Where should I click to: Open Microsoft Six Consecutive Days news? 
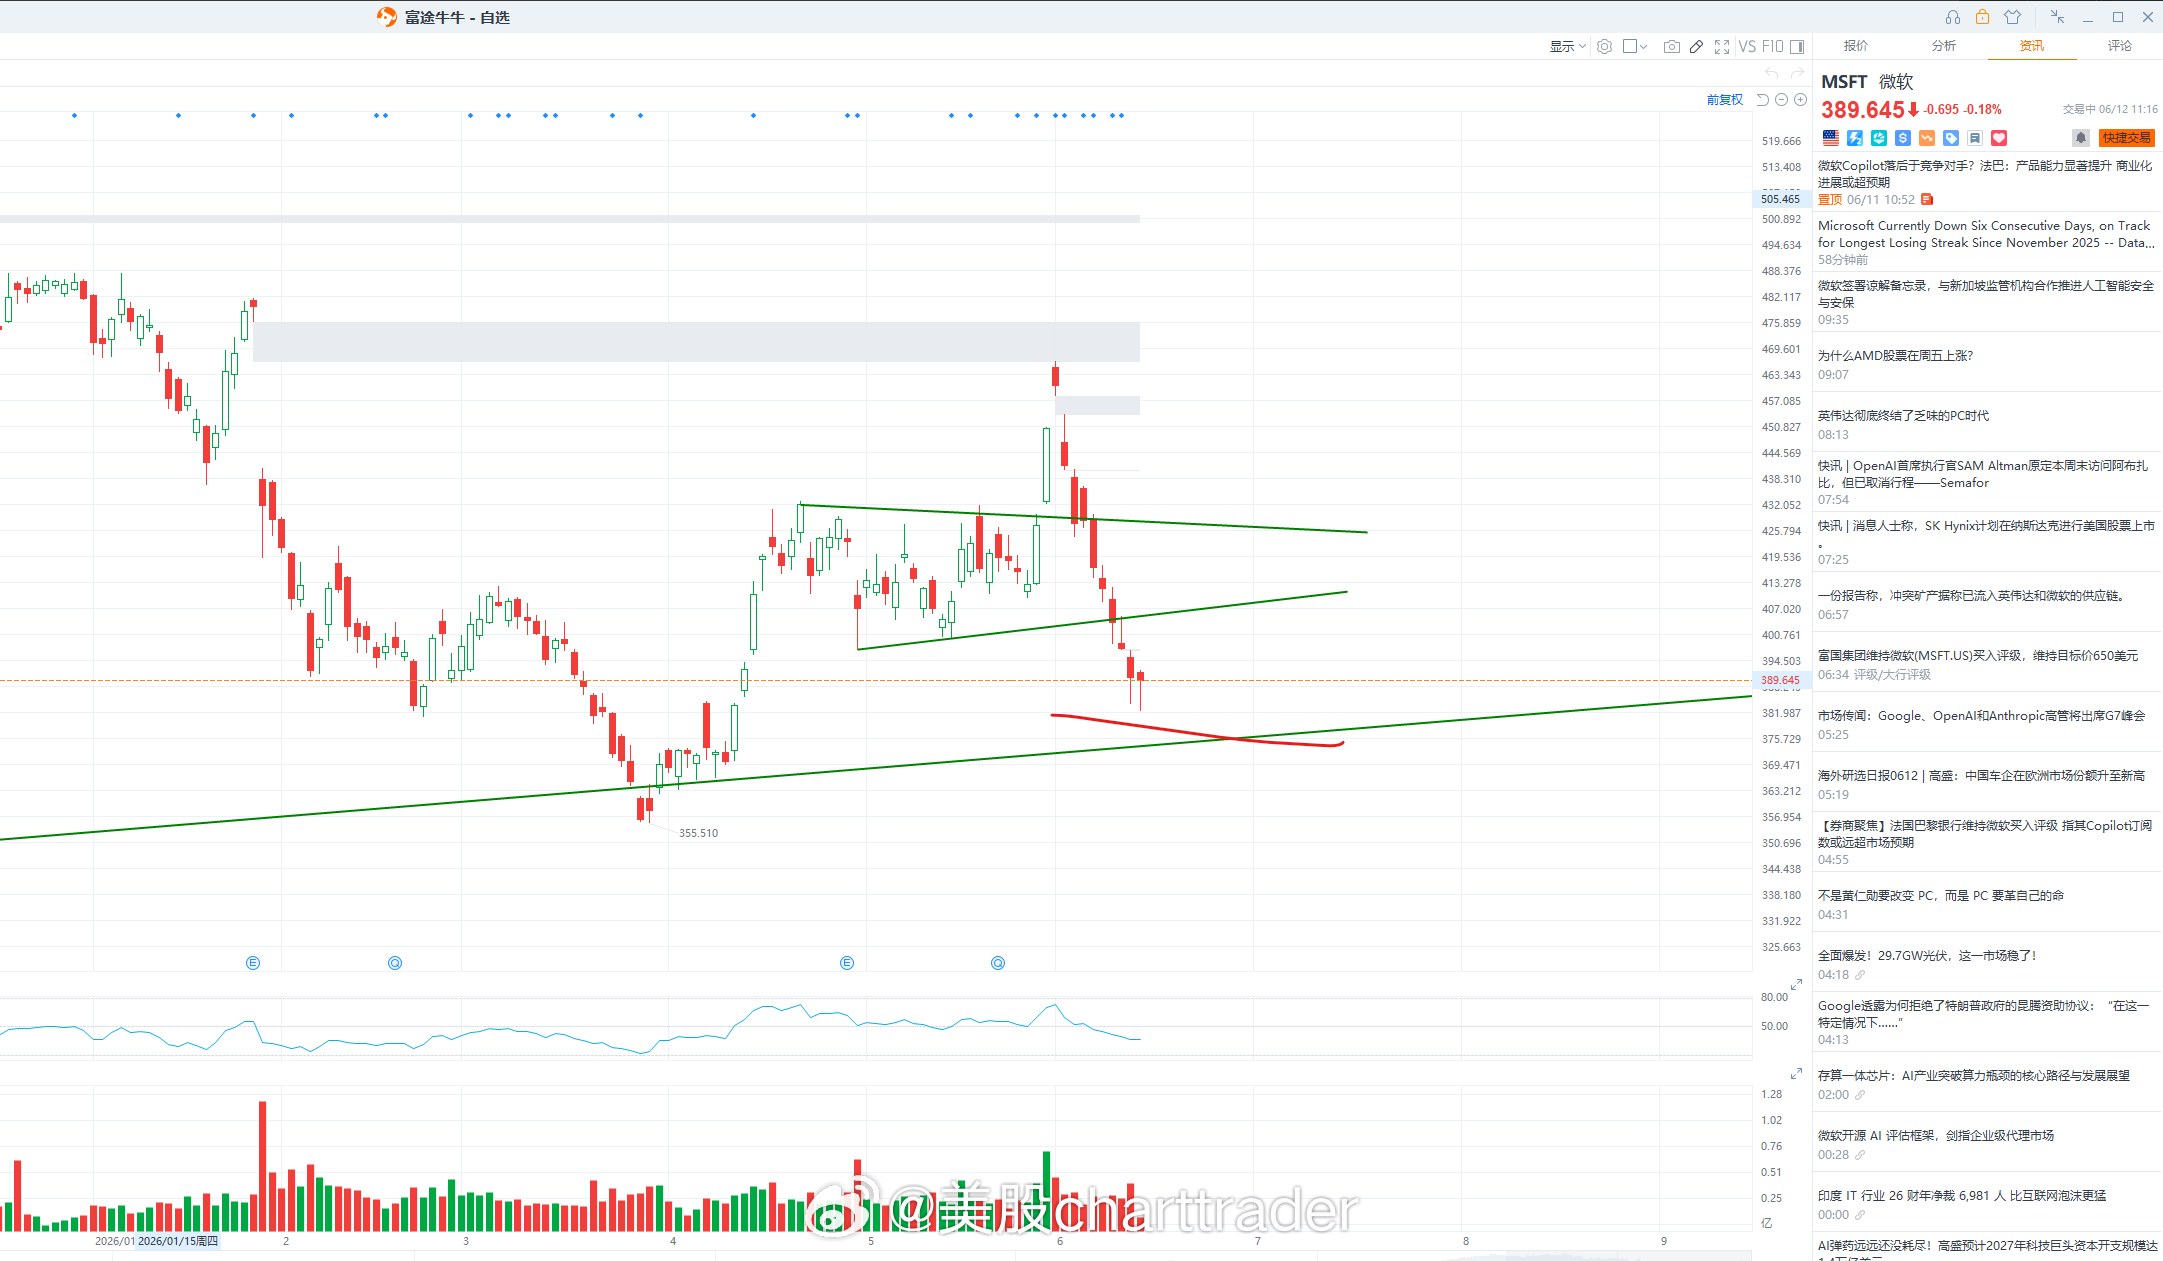coord(1986,234)
